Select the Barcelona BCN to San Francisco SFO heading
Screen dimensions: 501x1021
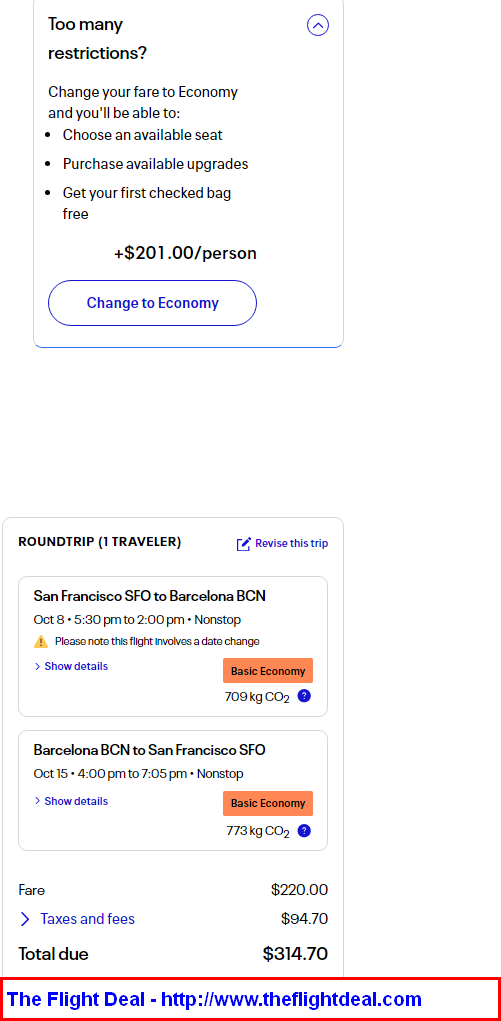click(x=150, y=750)
